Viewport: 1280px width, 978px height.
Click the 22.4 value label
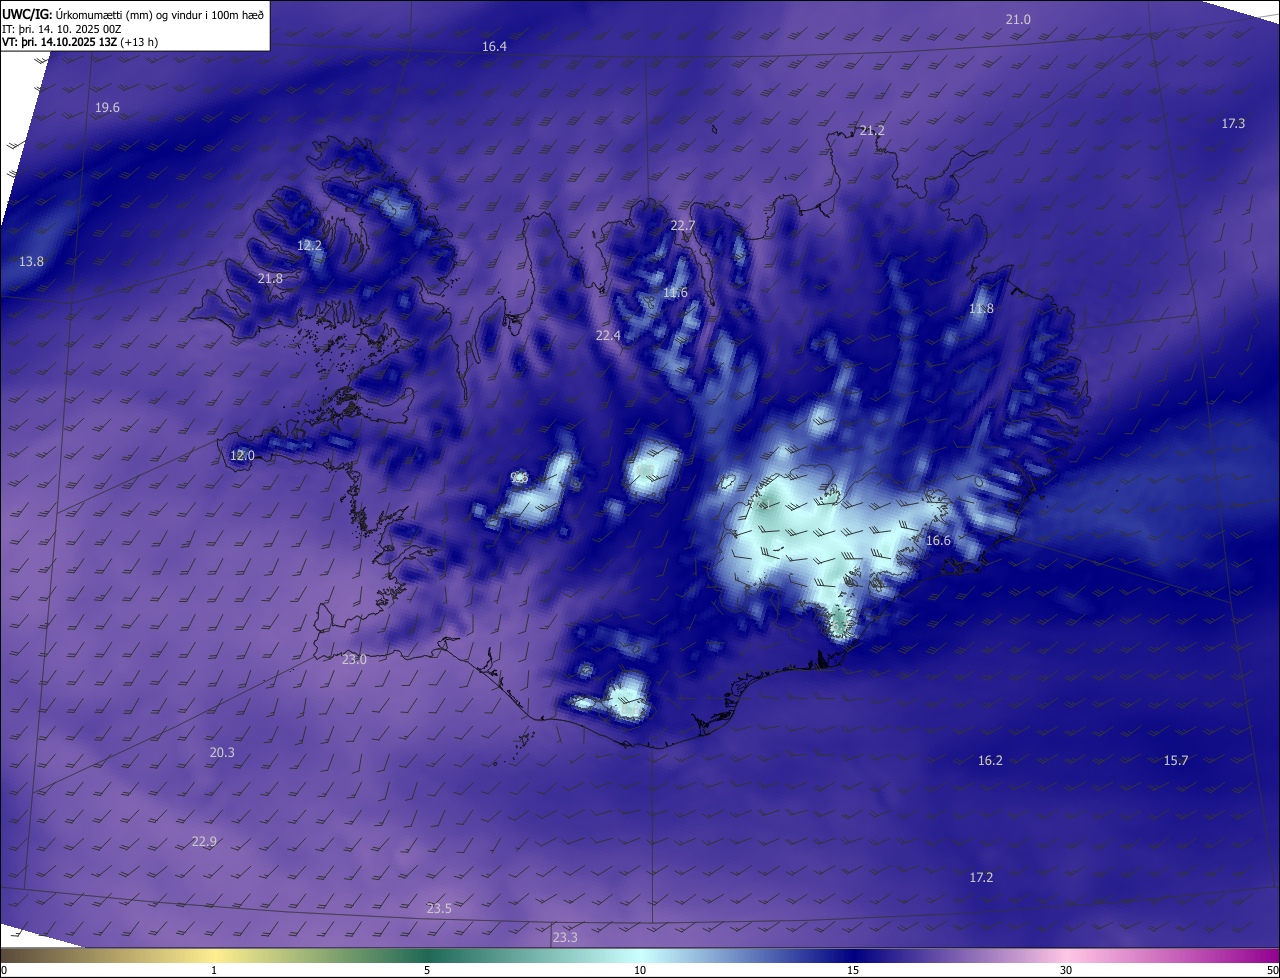coord(608,336)
